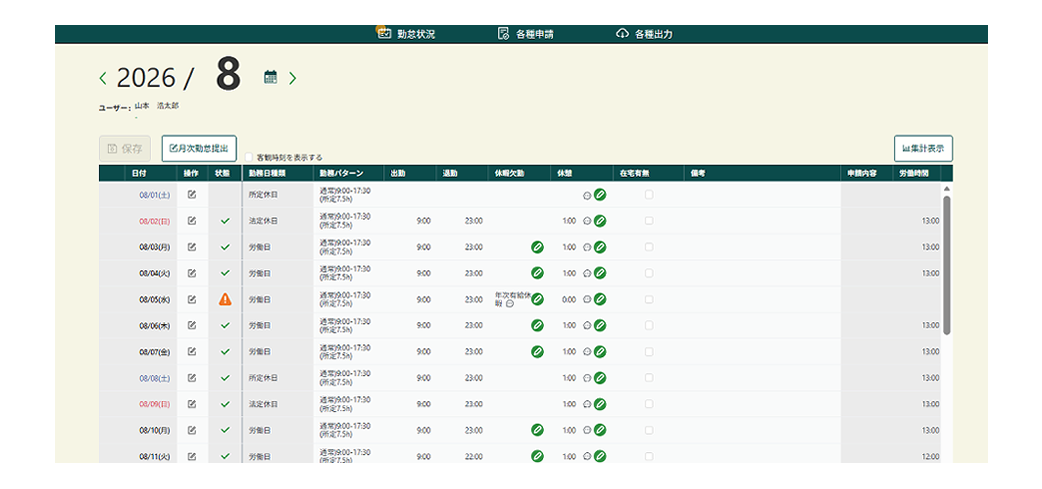Green 休暇欠勤 edit icon for 08/07(金)
Image resolution: width=1042 pixels, height=489 pixels.
click(x=538, y=351)
